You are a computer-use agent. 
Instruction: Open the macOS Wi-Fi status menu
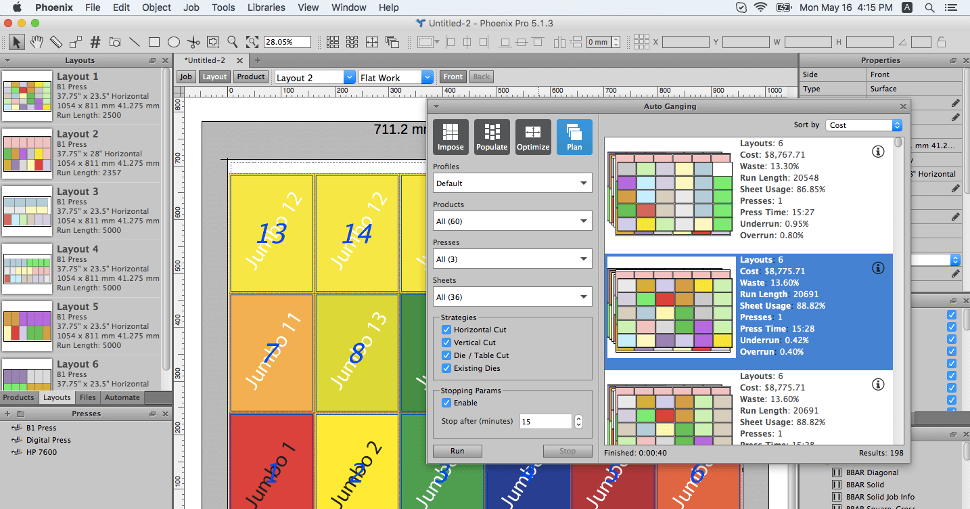coord(761,7)
